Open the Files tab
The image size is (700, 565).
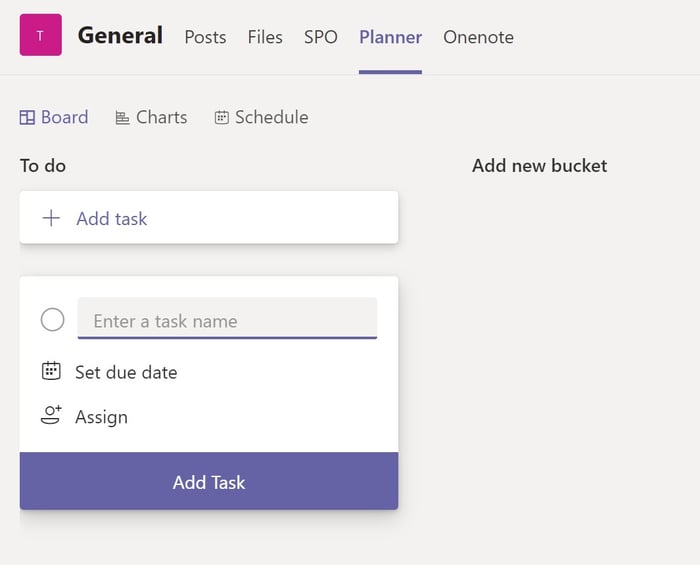[265, 37]
